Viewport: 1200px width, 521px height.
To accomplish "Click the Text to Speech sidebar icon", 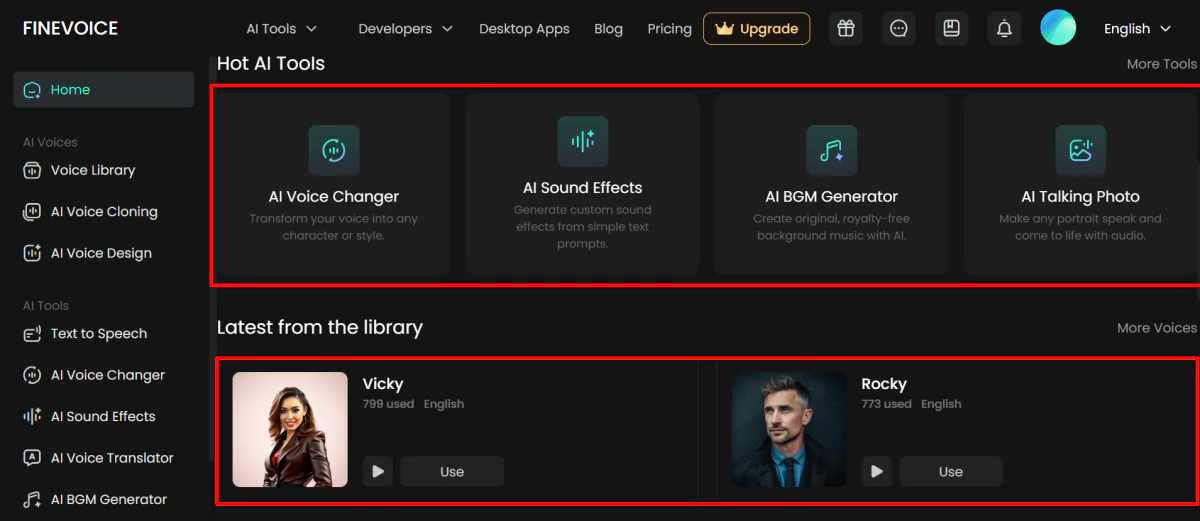I will pos(32,334).
